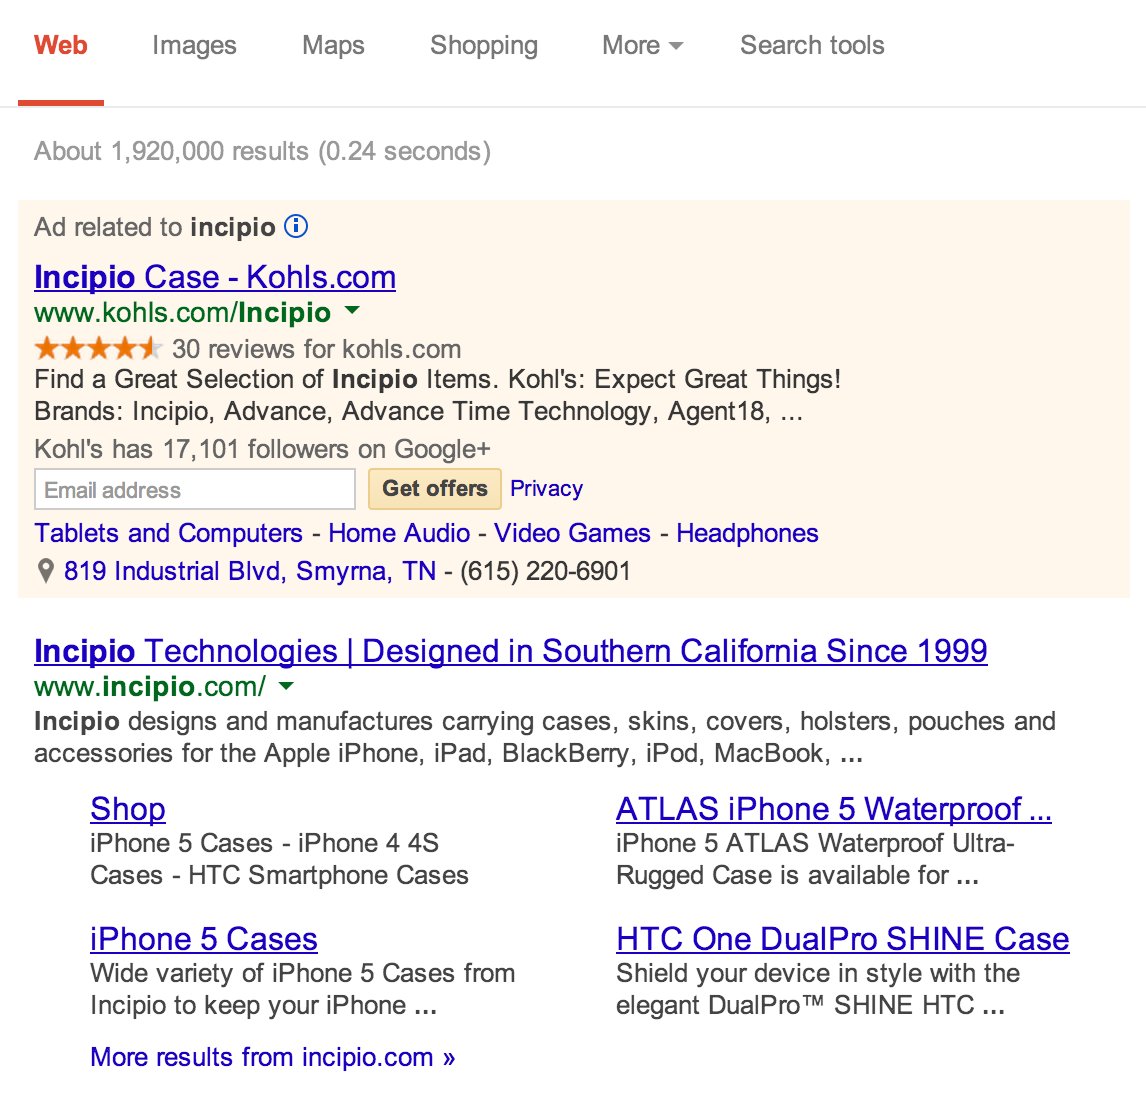Screen dimensions: 1146x1096
Task: Open the More dropdown menu
Action: pos(642,45)
